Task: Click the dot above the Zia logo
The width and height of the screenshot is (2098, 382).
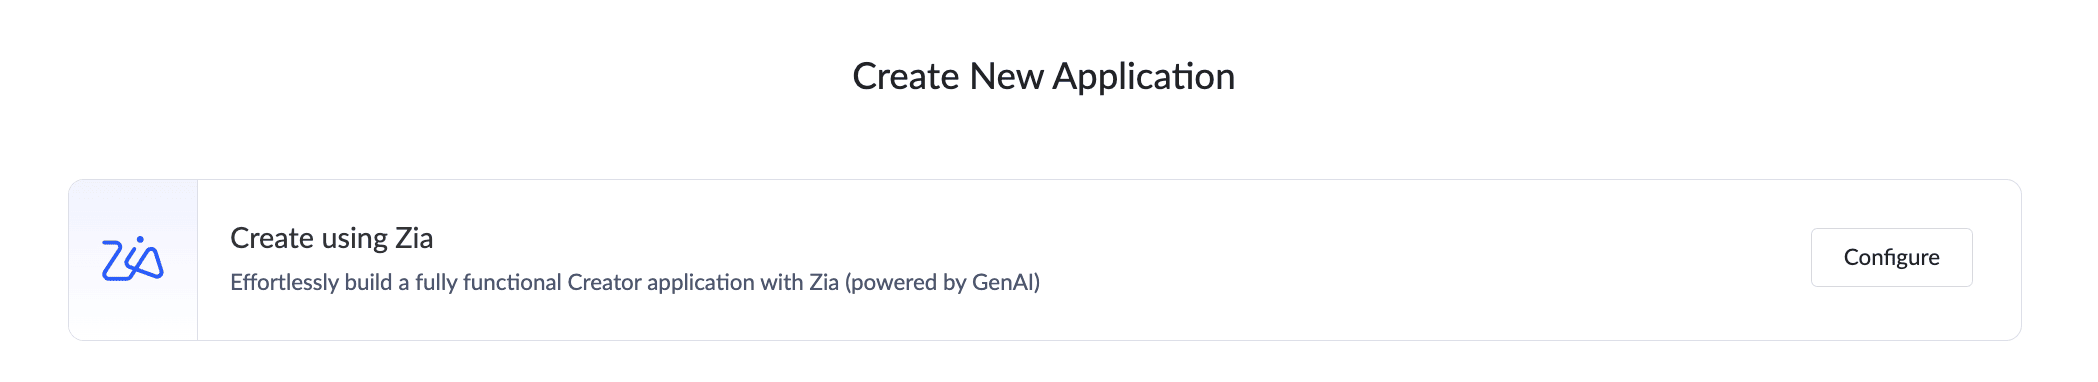Action: tap(141, 239)
